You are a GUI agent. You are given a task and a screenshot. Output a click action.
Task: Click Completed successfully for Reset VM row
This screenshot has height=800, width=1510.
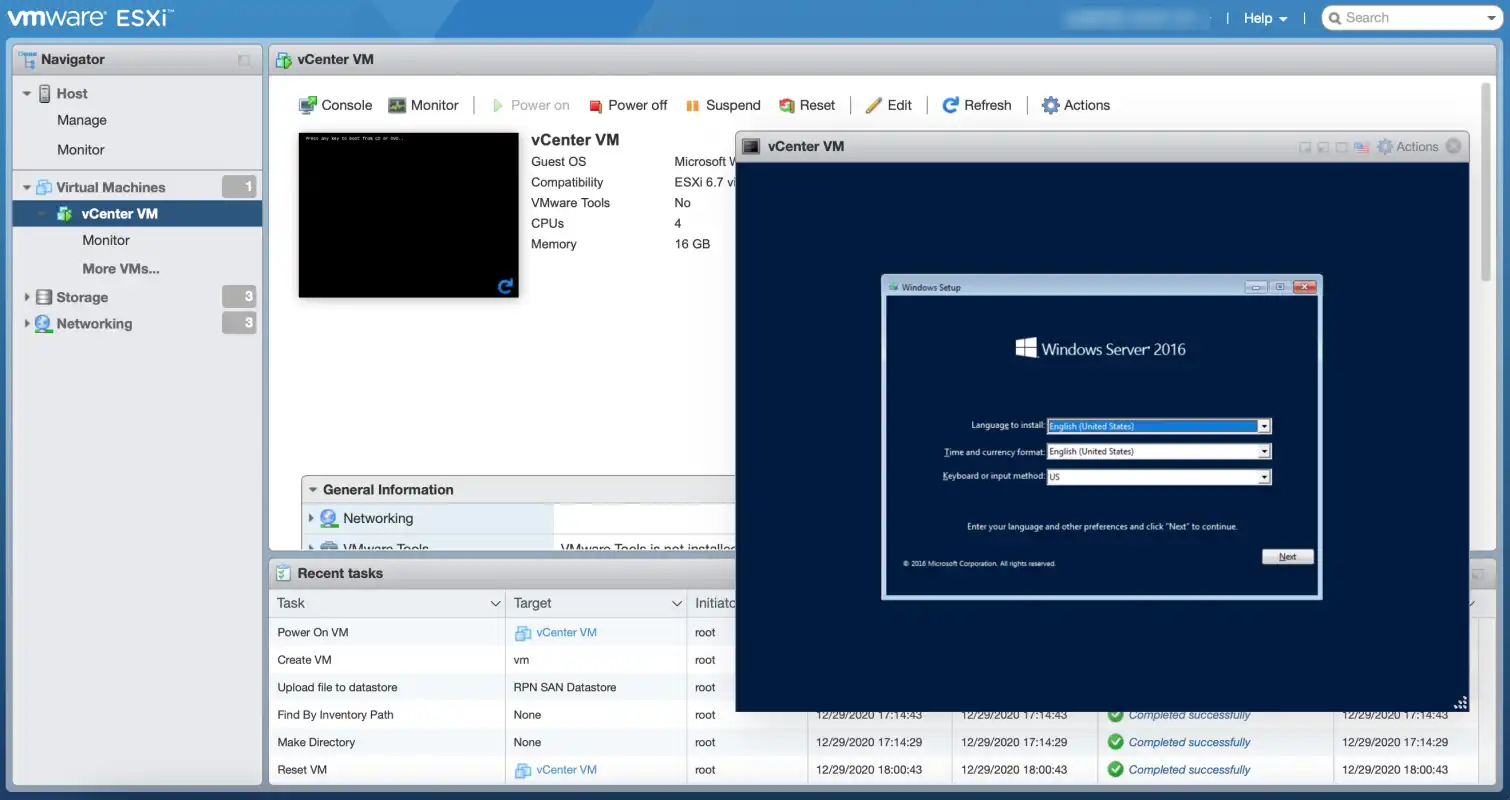[1189, 770]
